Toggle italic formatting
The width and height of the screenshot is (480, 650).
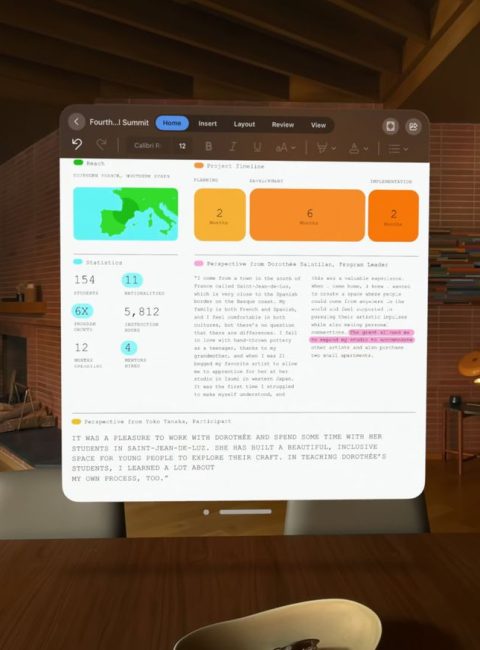pos(233,146)
